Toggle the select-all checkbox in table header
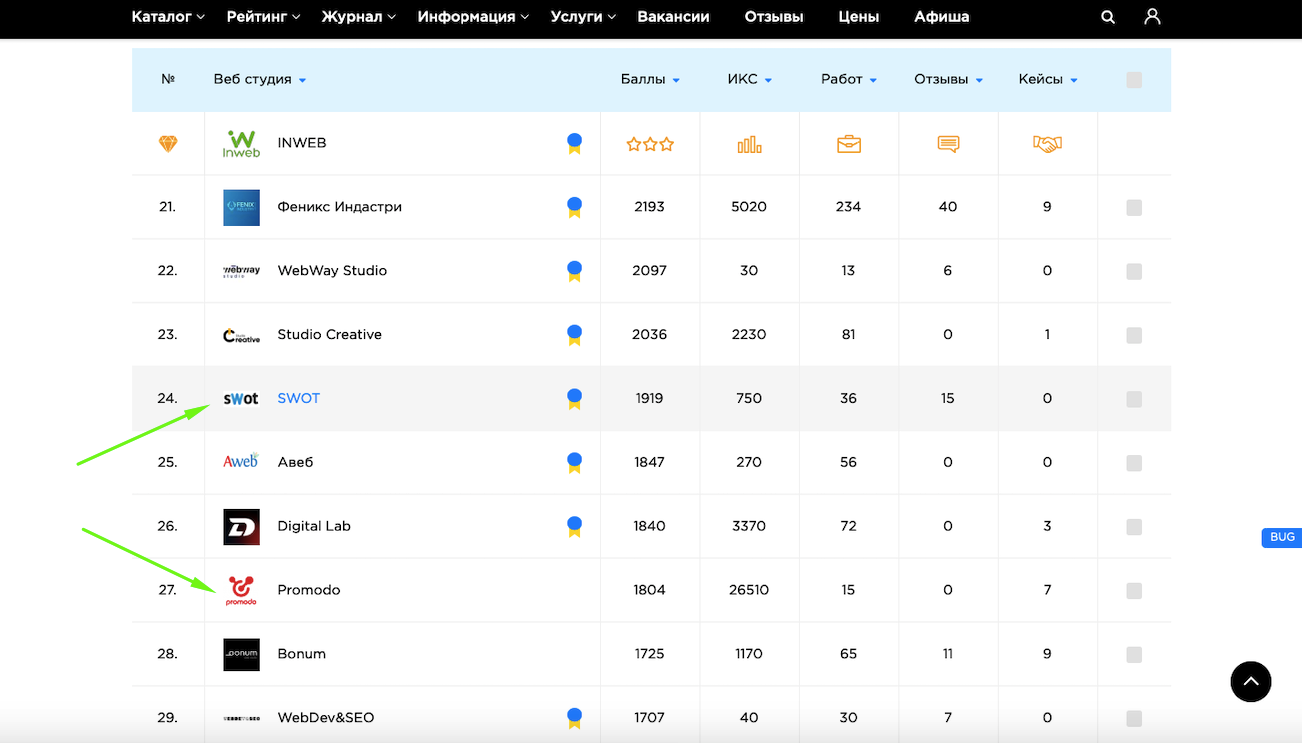The width and height of the screenshot is (1302, 743). point(1134,80)
